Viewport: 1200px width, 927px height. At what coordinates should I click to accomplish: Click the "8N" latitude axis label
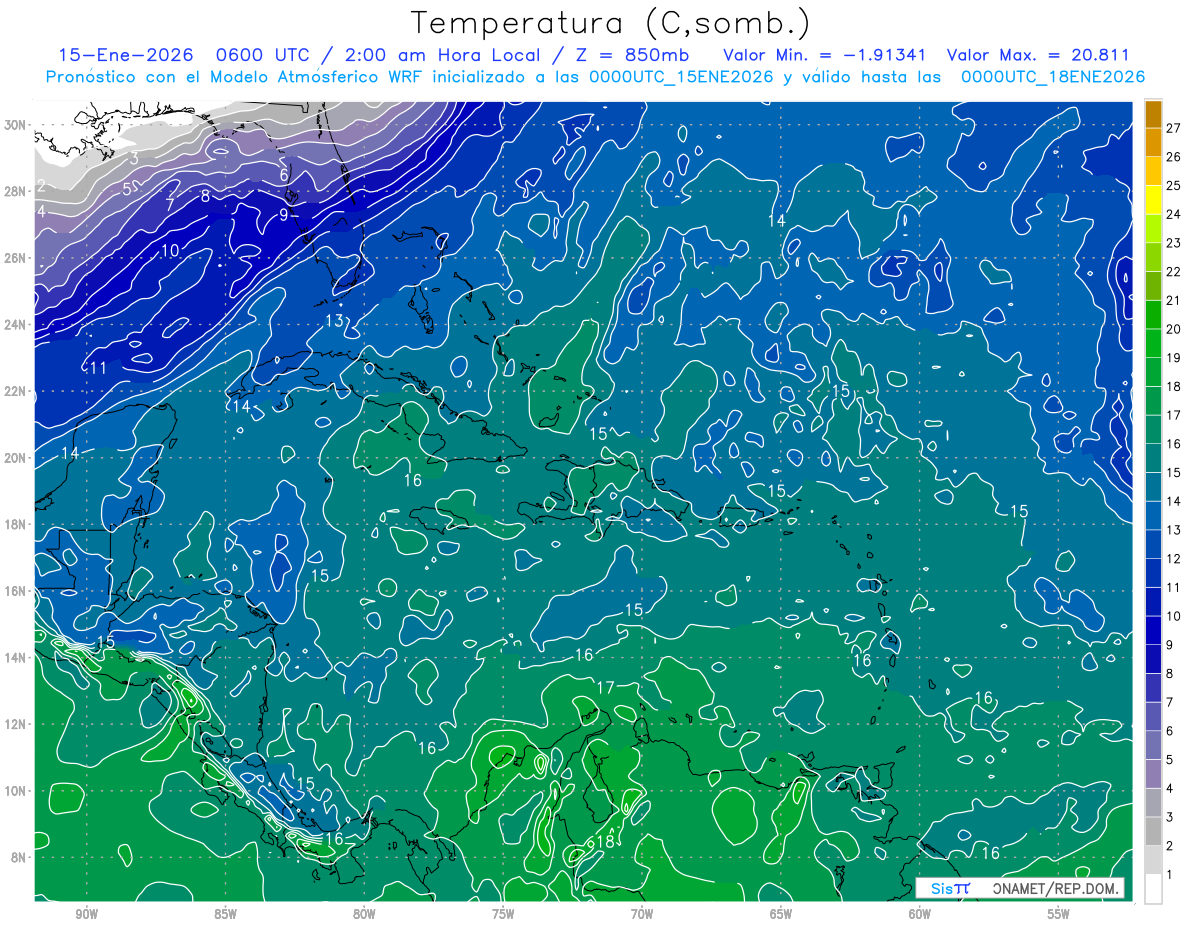[x=19, y=857]
